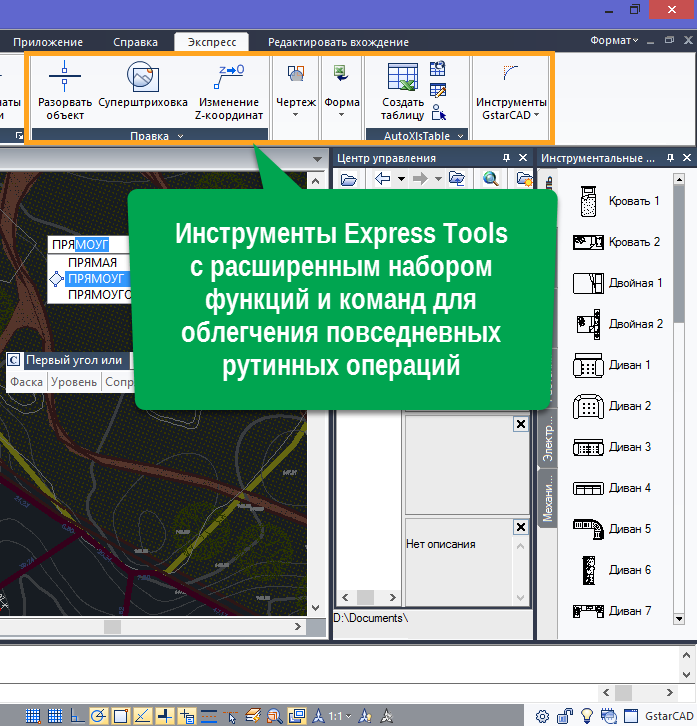Click the up-one-level folder icon in Центр управления
Image resolution: width=699 pixels, height=726 pixels.
click(456, 179)
